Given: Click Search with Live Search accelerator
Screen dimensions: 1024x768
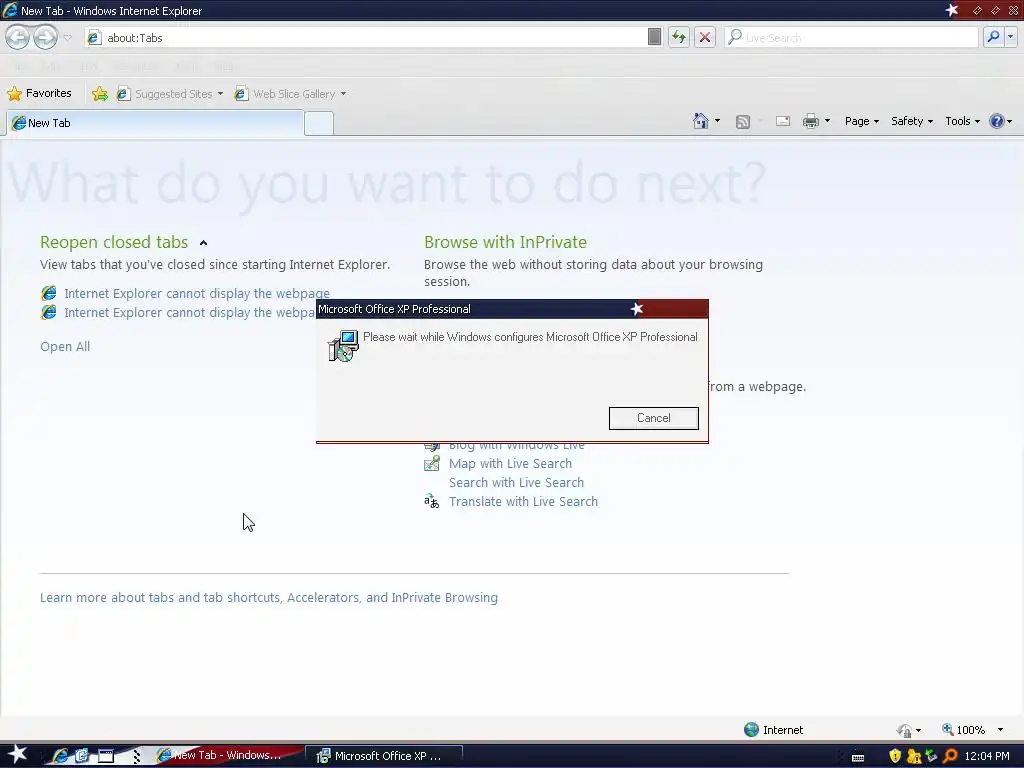Looking at the screenshot, I should 516,483.
